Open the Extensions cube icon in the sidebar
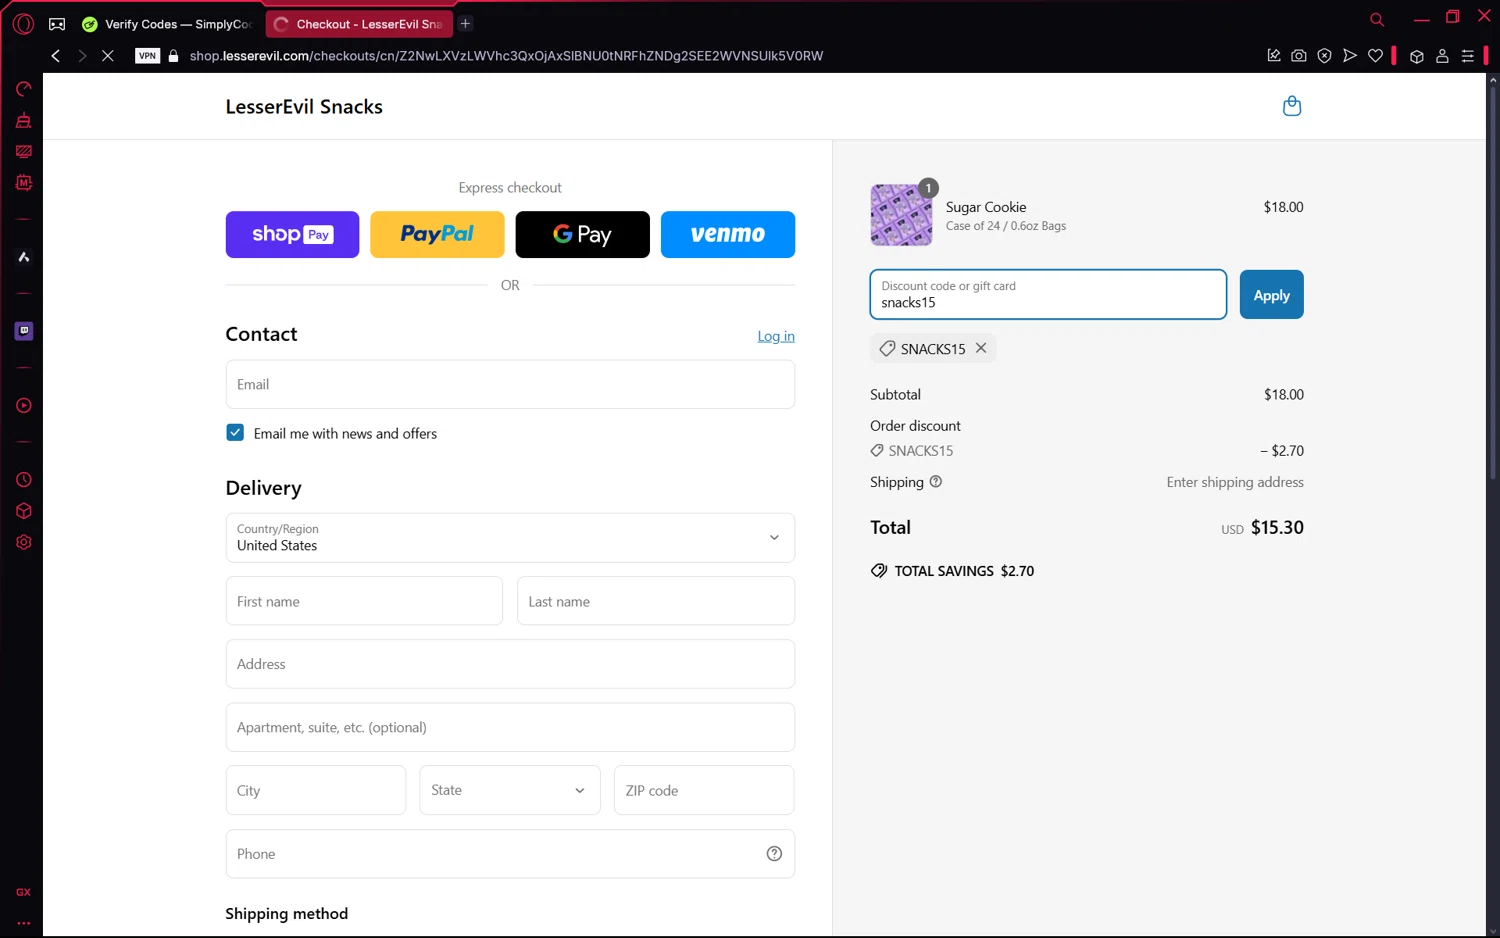 24,511
